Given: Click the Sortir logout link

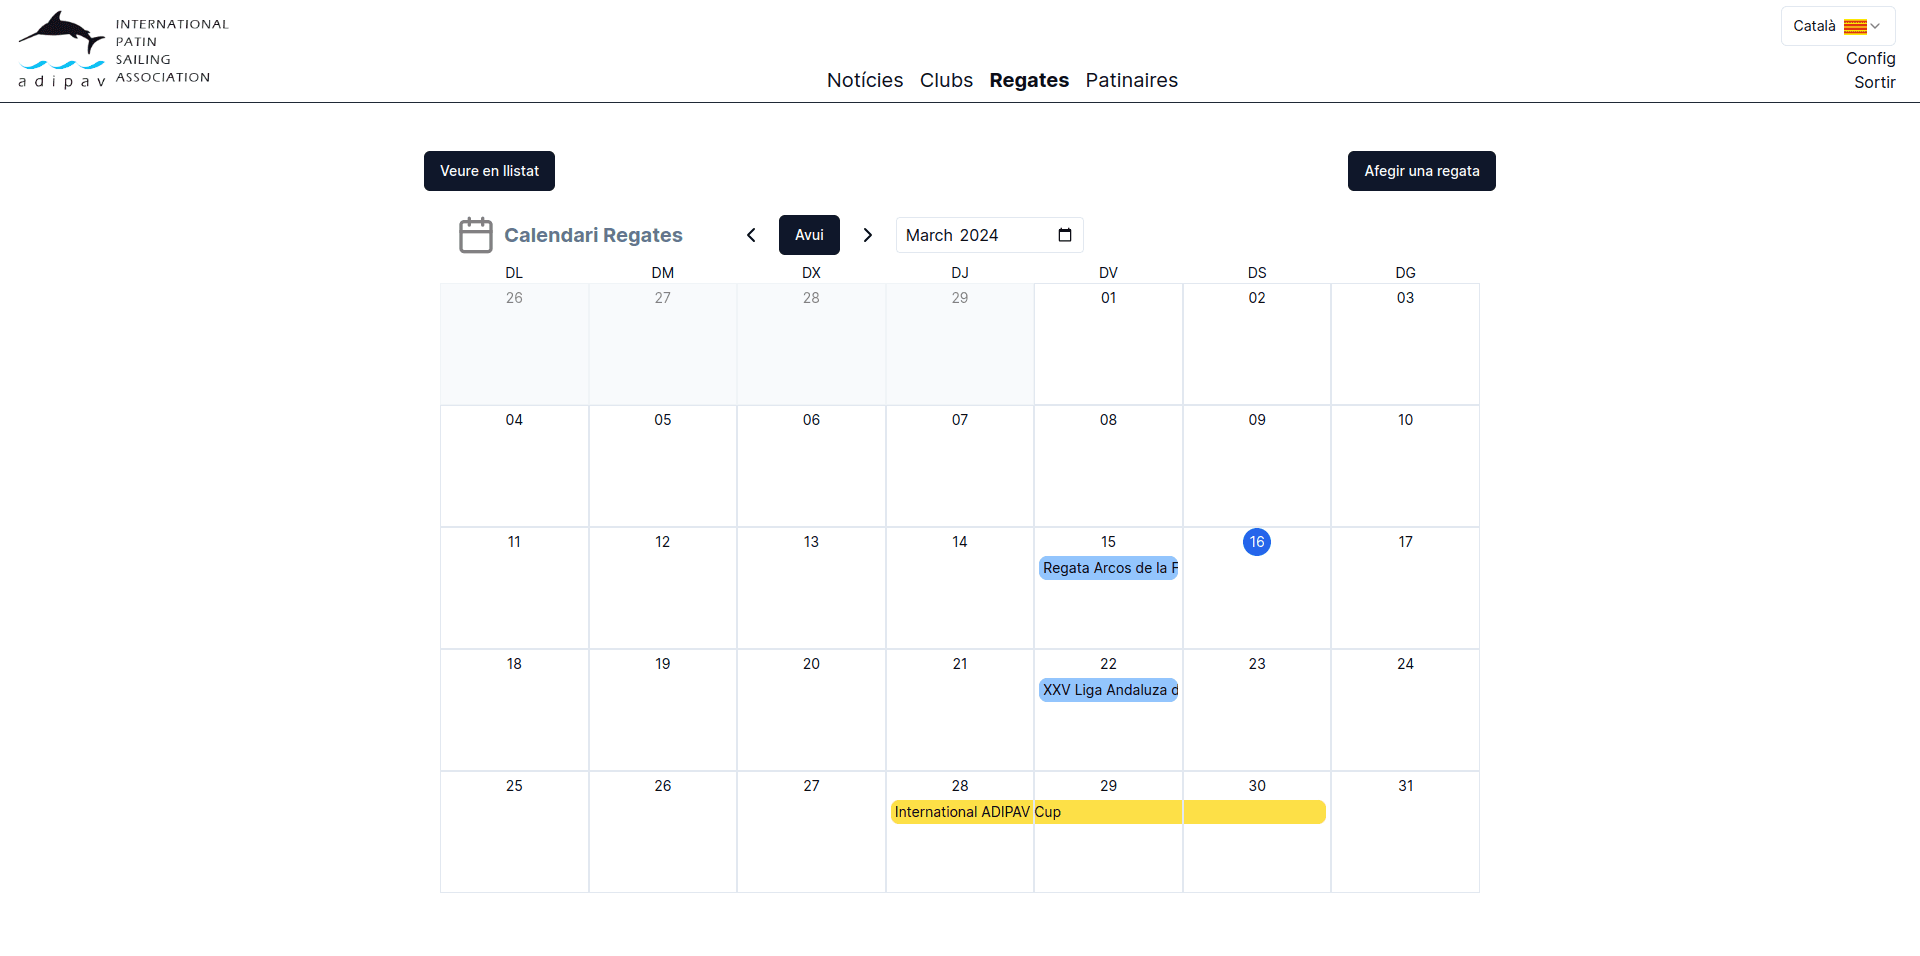Looking at the screenshot, I should 1874,82.
